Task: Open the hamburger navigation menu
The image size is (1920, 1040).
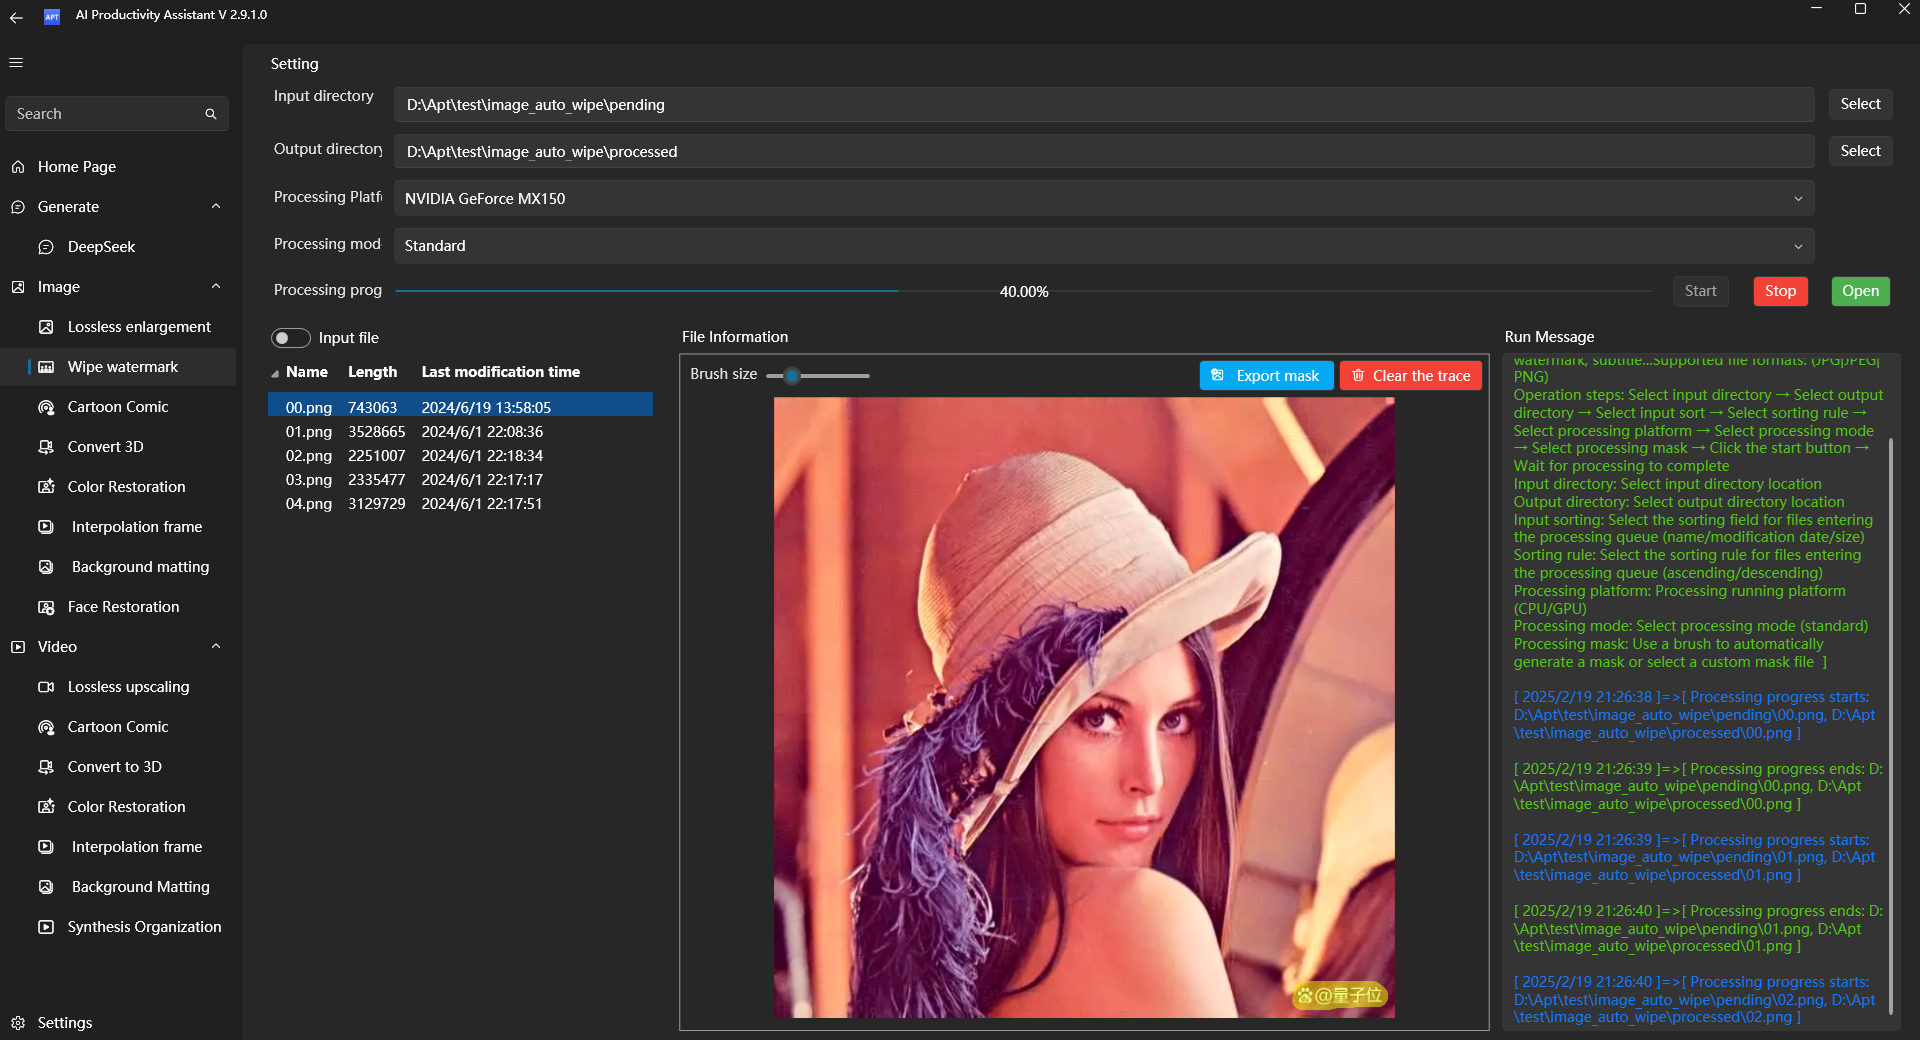Action: [x=16, y=62]
